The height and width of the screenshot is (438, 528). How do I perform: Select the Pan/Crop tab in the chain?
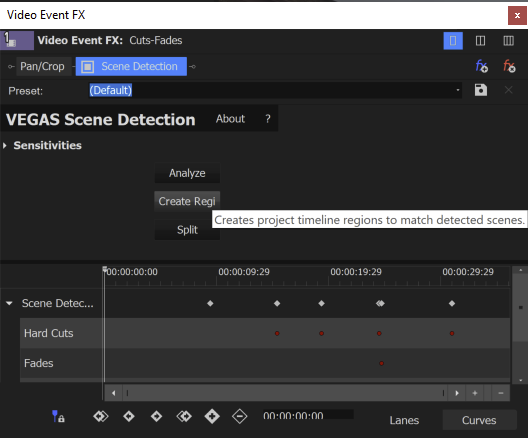click(x=42, y=66)
